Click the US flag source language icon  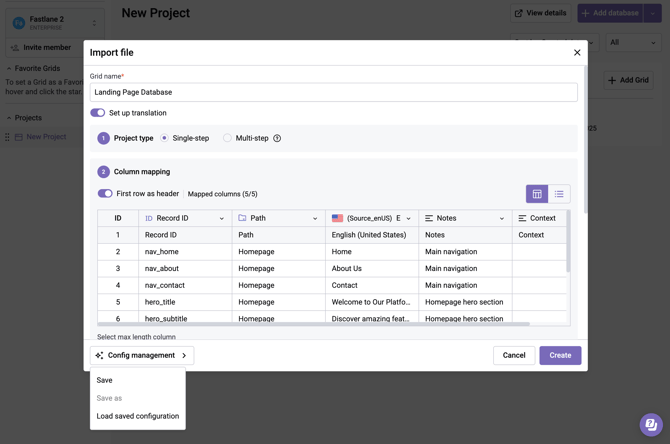337,218
